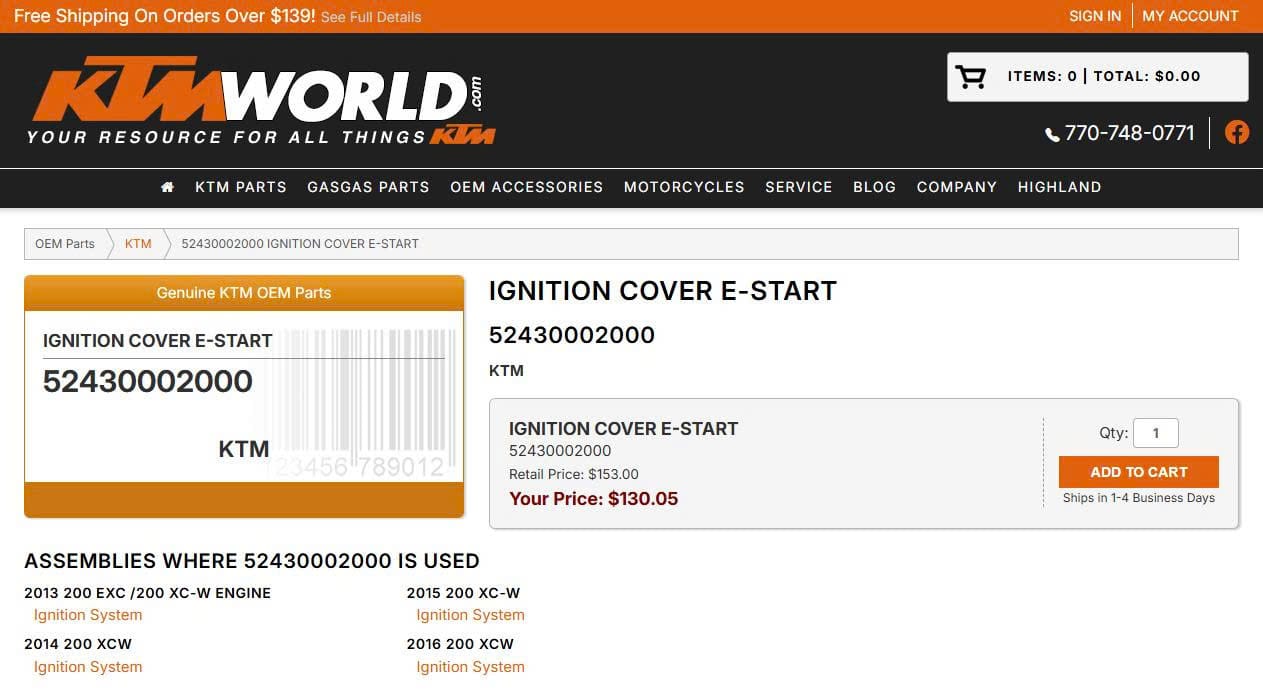Screen dimensions: 1263x697
Task: Click See Full Details shipping link
Action: (x=371, y=17)
